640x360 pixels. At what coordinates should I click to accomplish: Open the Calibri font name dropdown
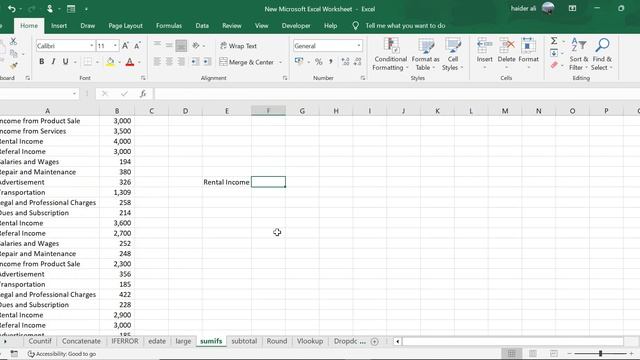(91, 46)
